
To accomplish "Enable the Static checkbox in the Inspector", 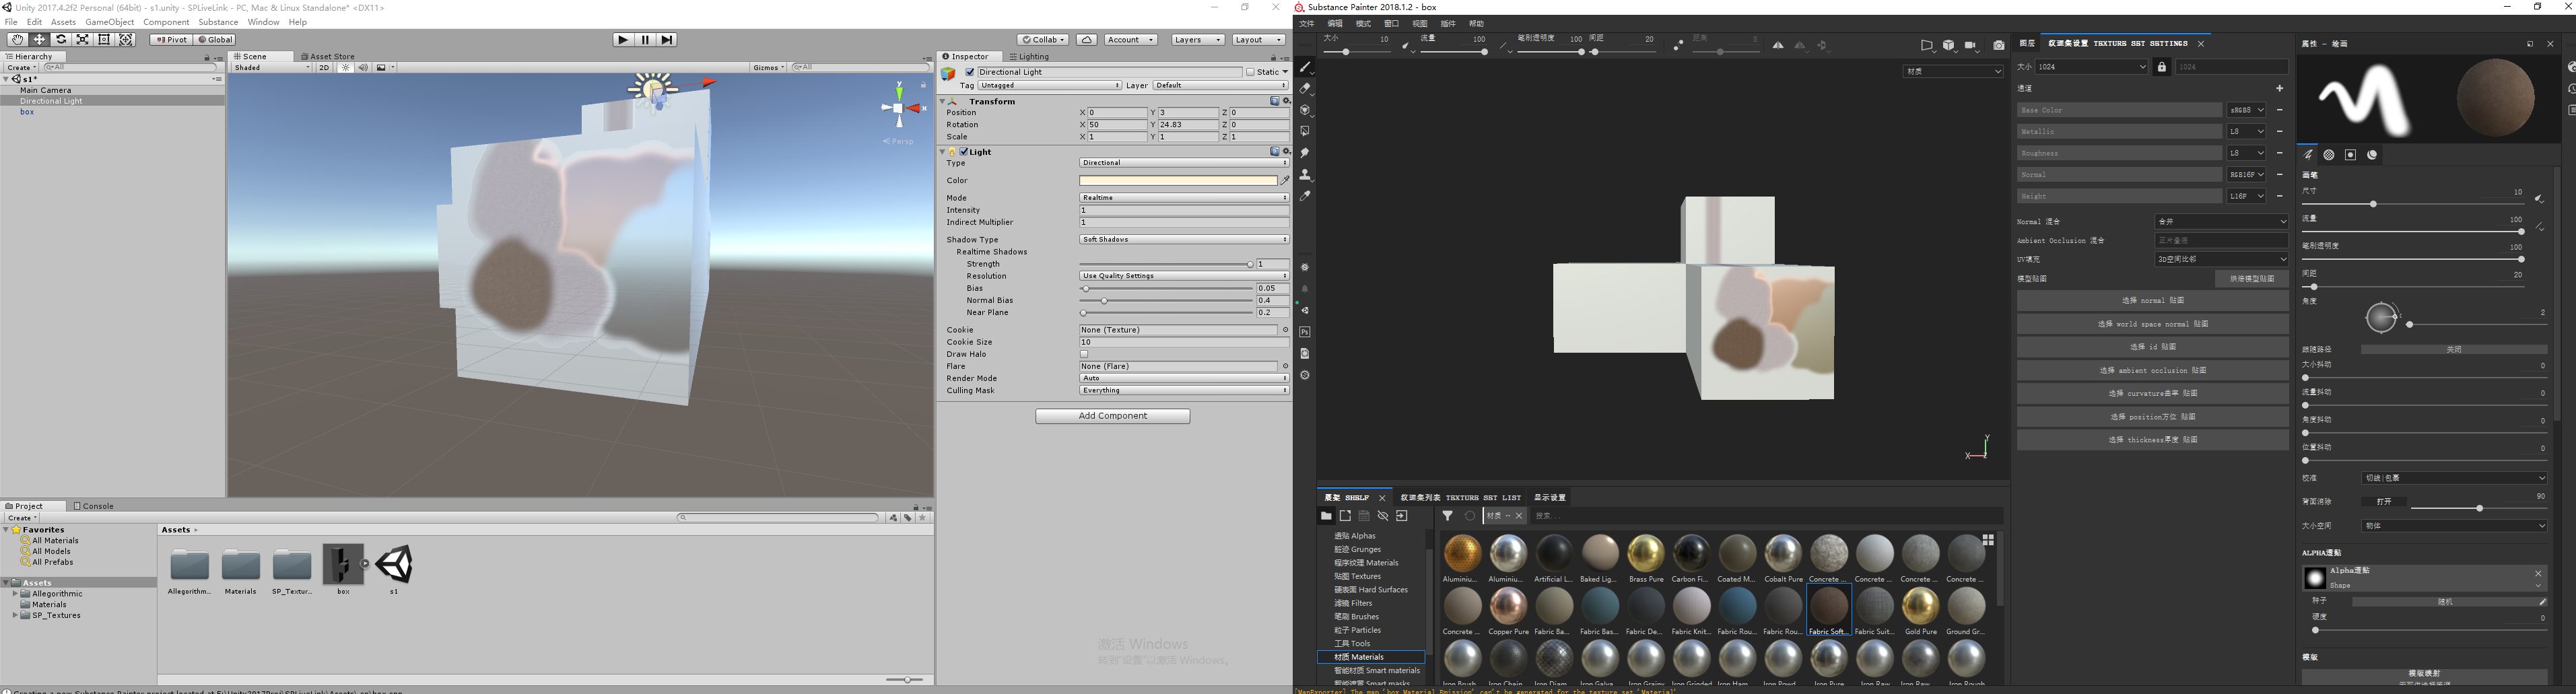I will 1250,71.
